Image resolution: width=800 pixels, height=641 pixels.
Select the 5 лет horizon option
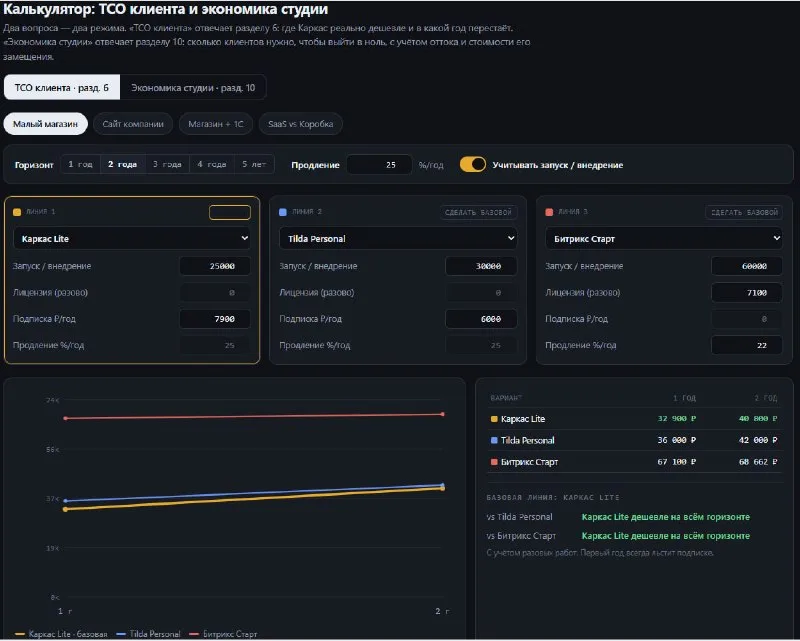point(254,164)
